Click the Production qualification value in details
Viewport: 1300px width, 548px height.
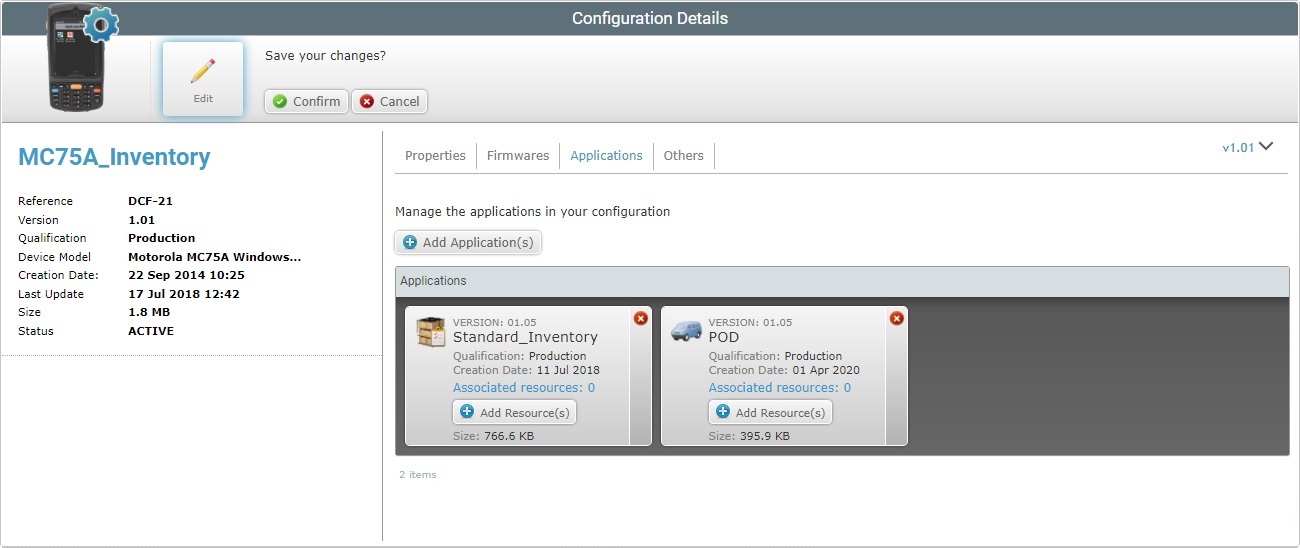(162, 238)
